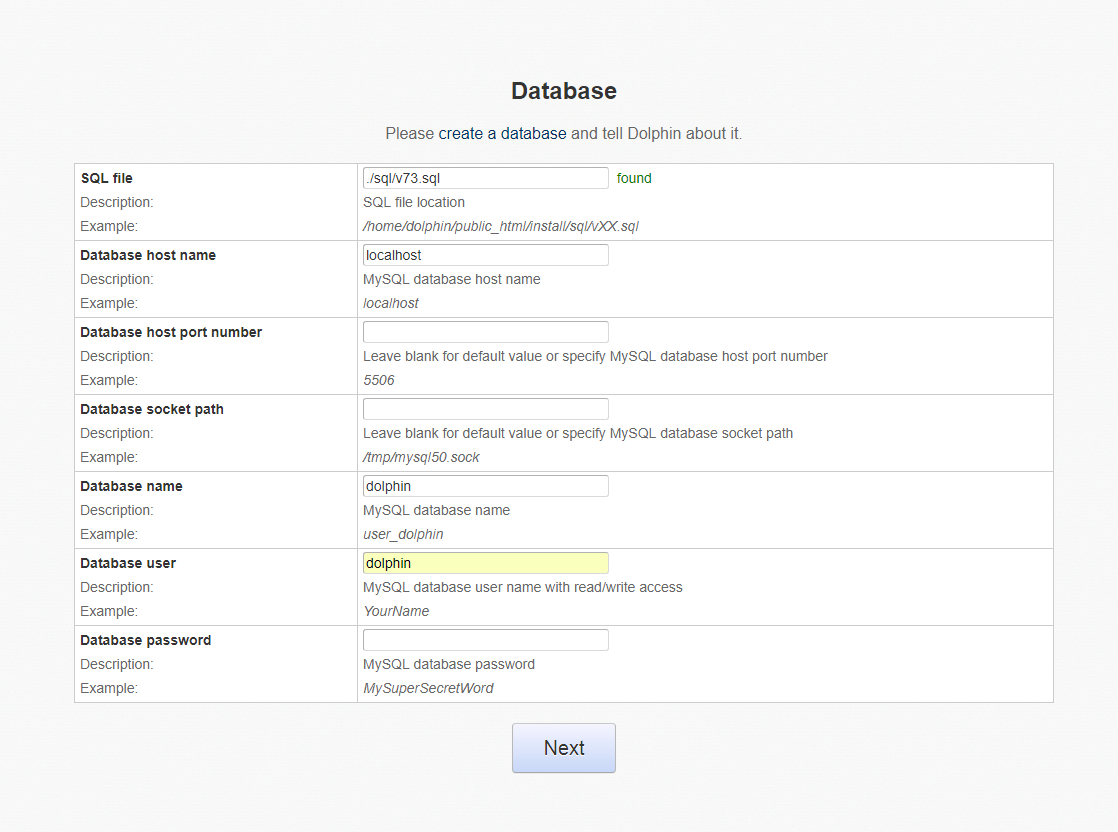The height and width of the screenshot is (832, 1118).
Task: Click the empty Database password field
Action: point(485,640)
